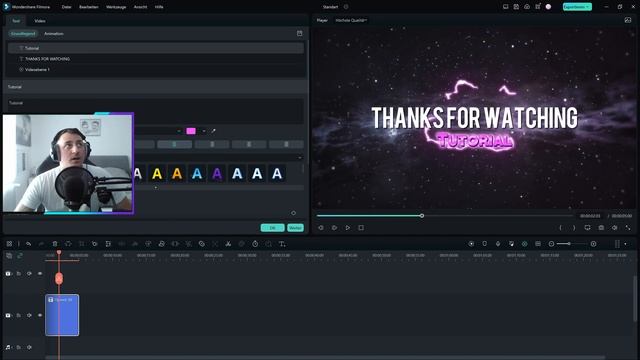
Task: Toggle visibility eye of second video track
Action: tap(40, 315)
